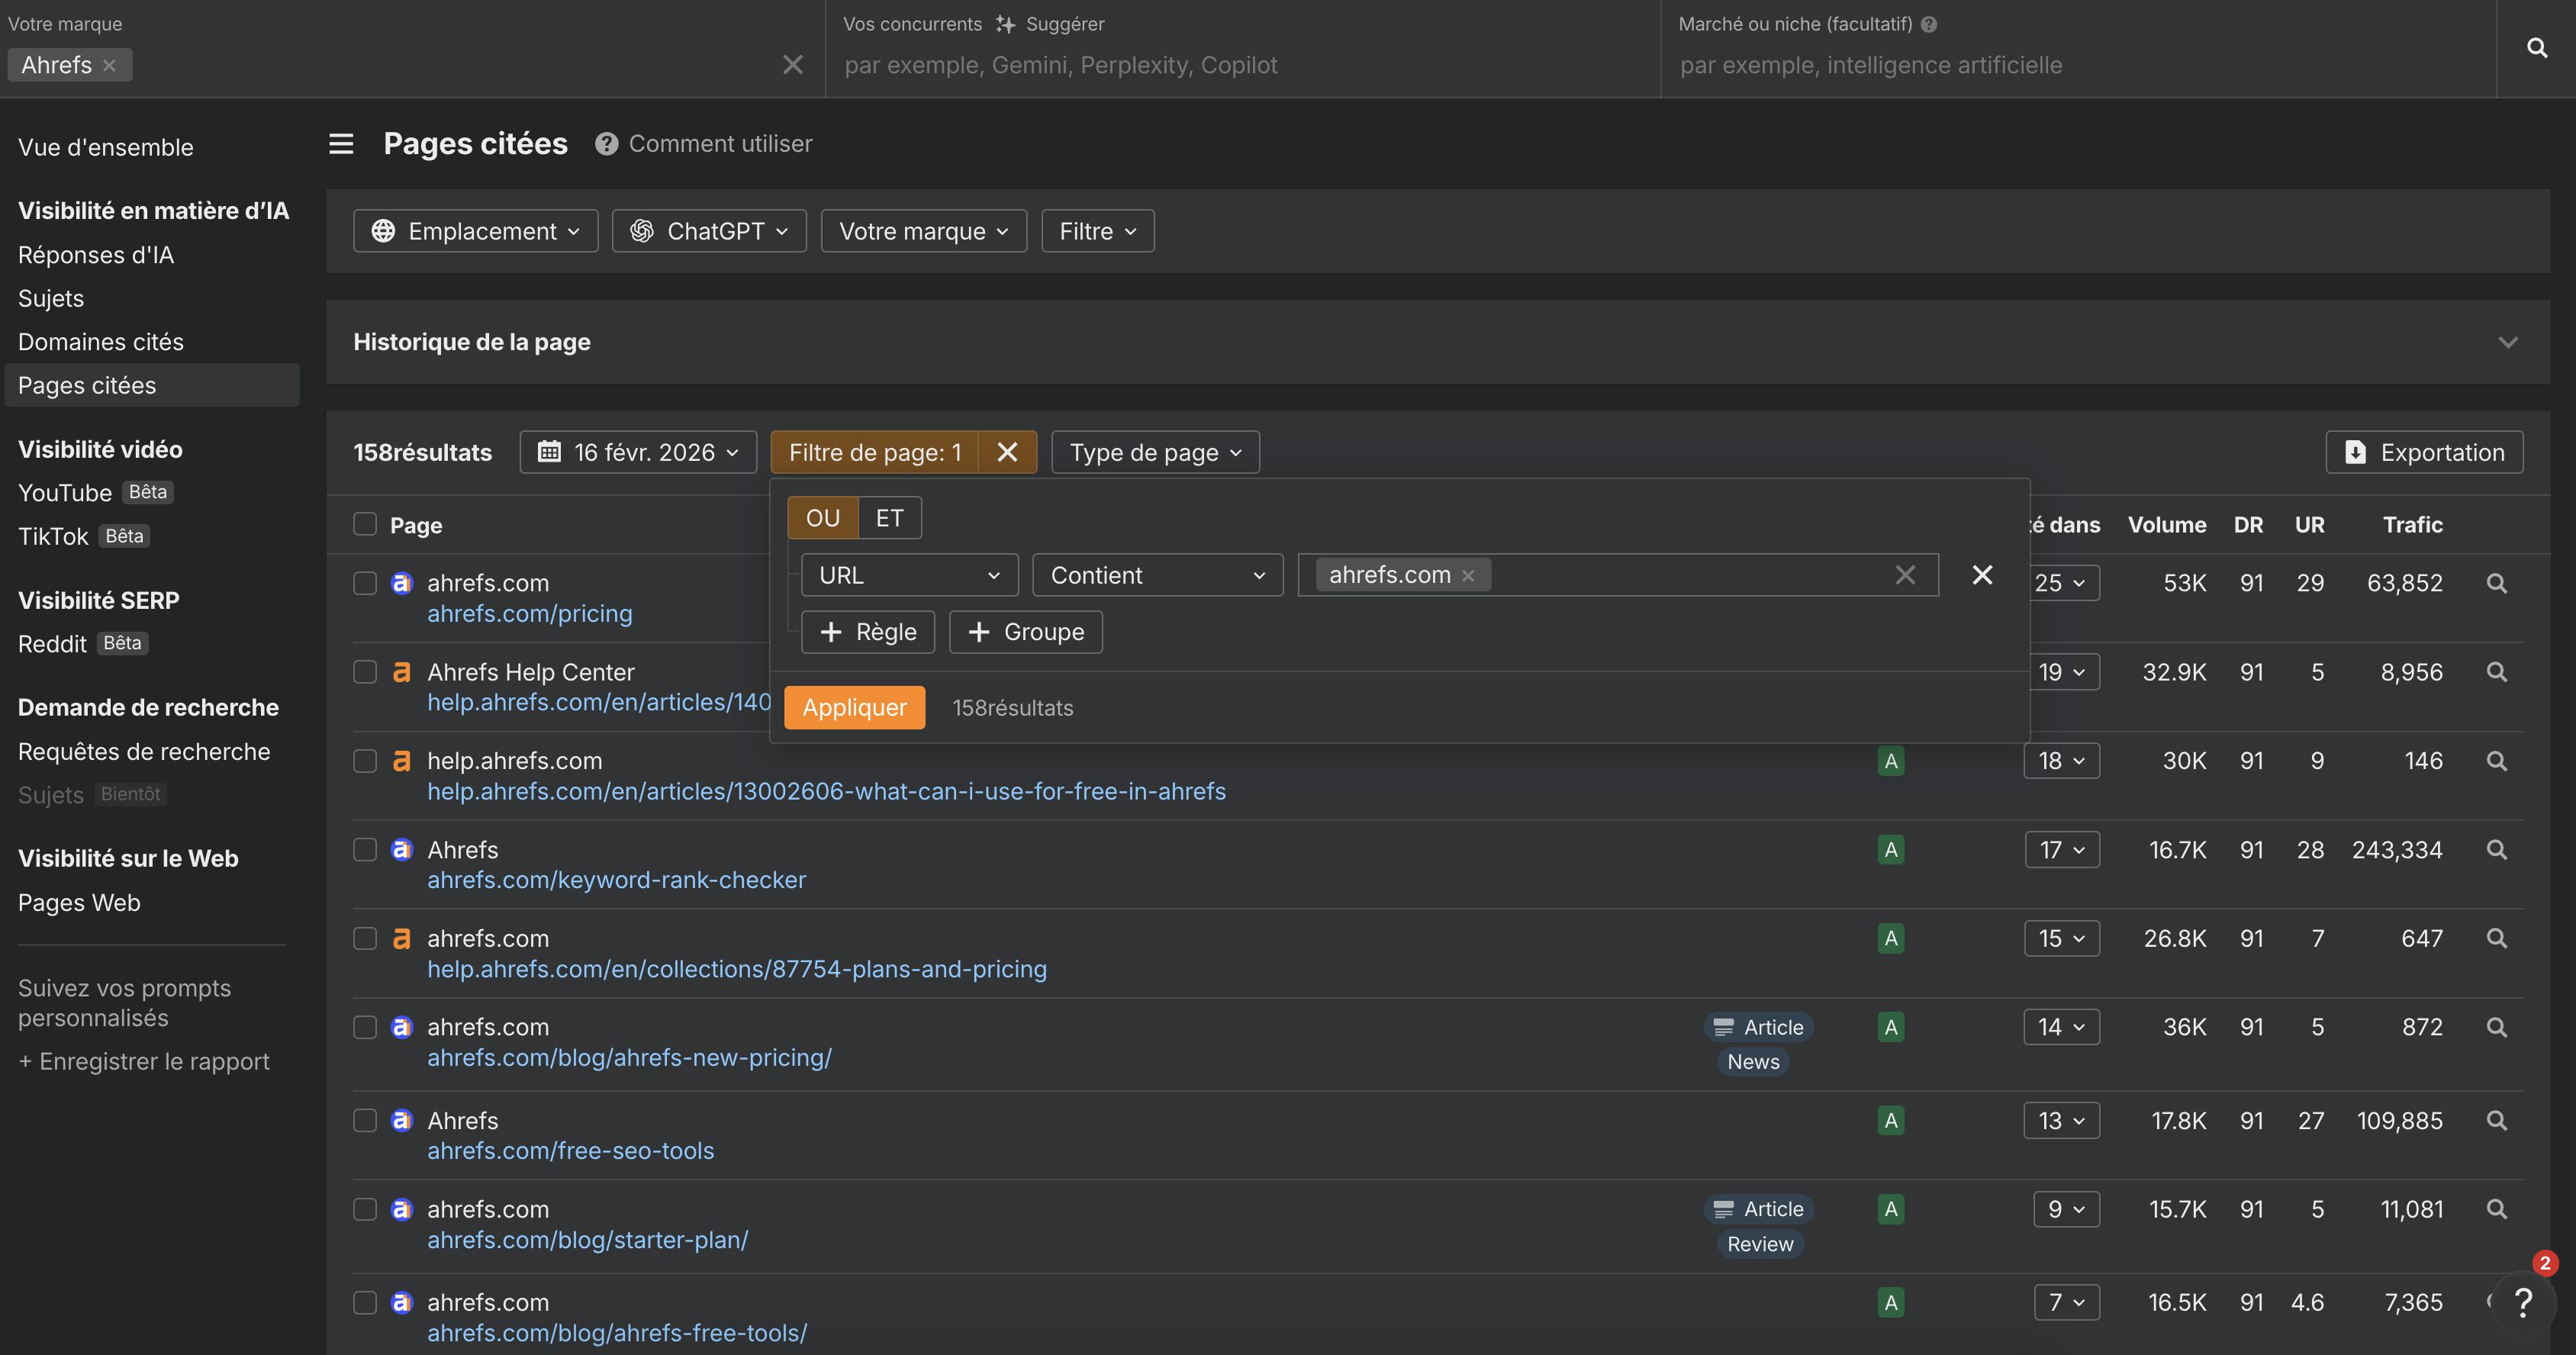Expand the Historique de la page panel

pos(2507,342)
